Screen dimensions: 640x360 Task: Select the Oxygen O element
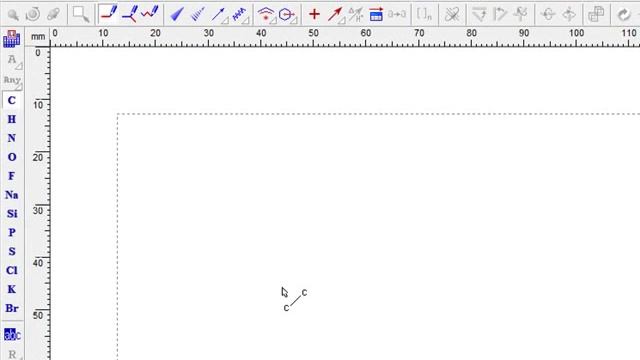click(x=12, y=157)
